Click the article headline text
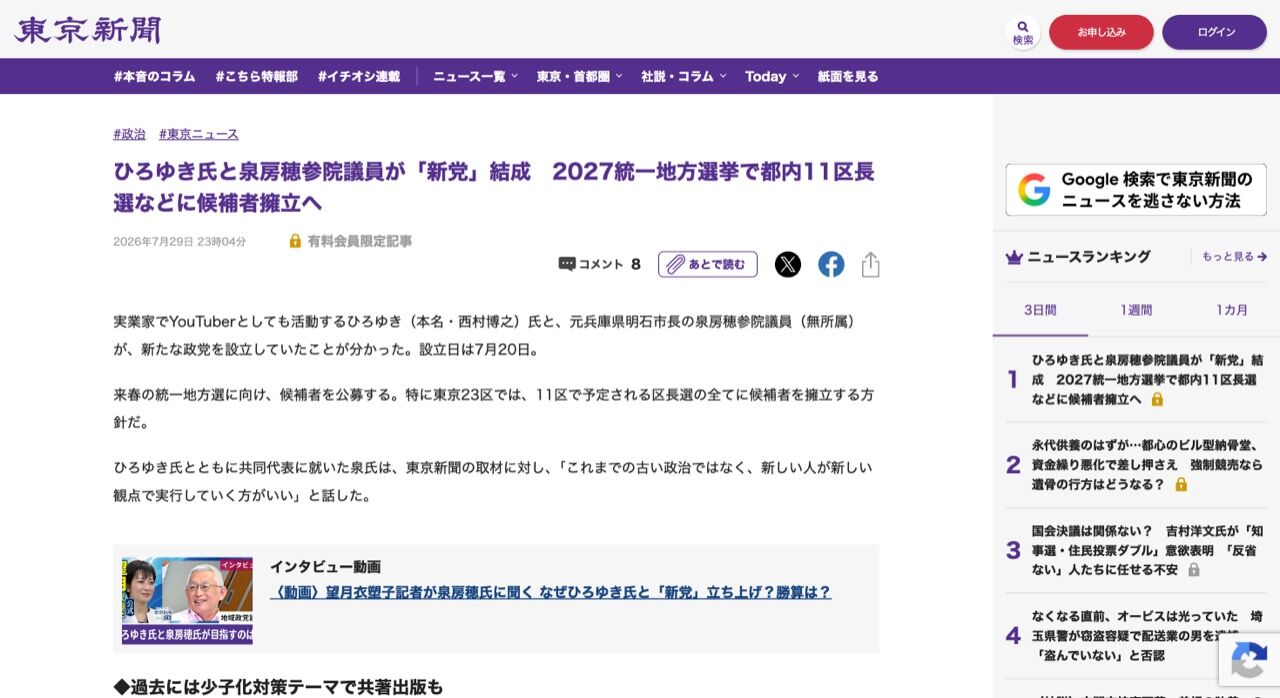Viewport: 1280px width, 698px height. pos(494,187)
